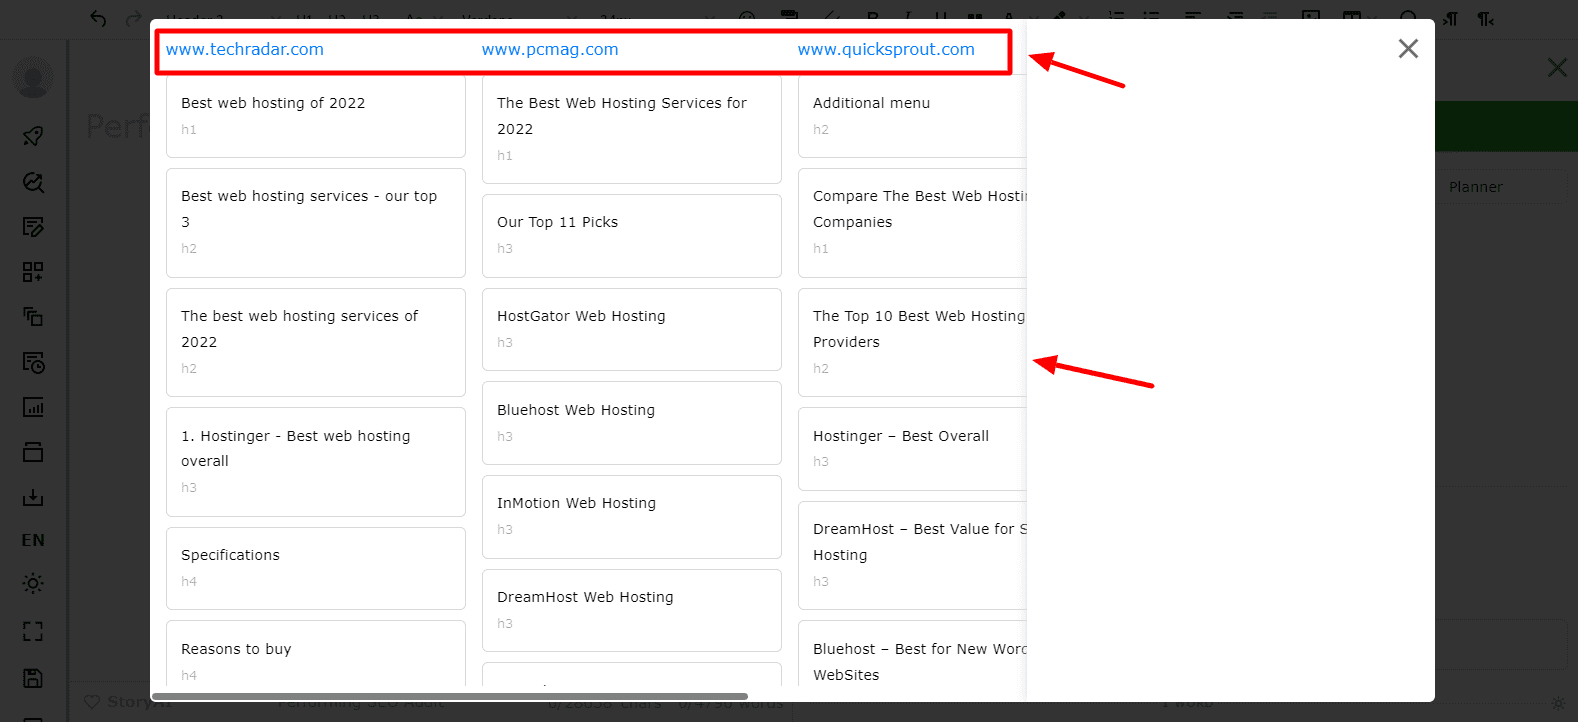The height and width of the screenshot is (722, 1578).
Task: Click the notepad edit icon in sidebar
Action: (x=33, y=227)
